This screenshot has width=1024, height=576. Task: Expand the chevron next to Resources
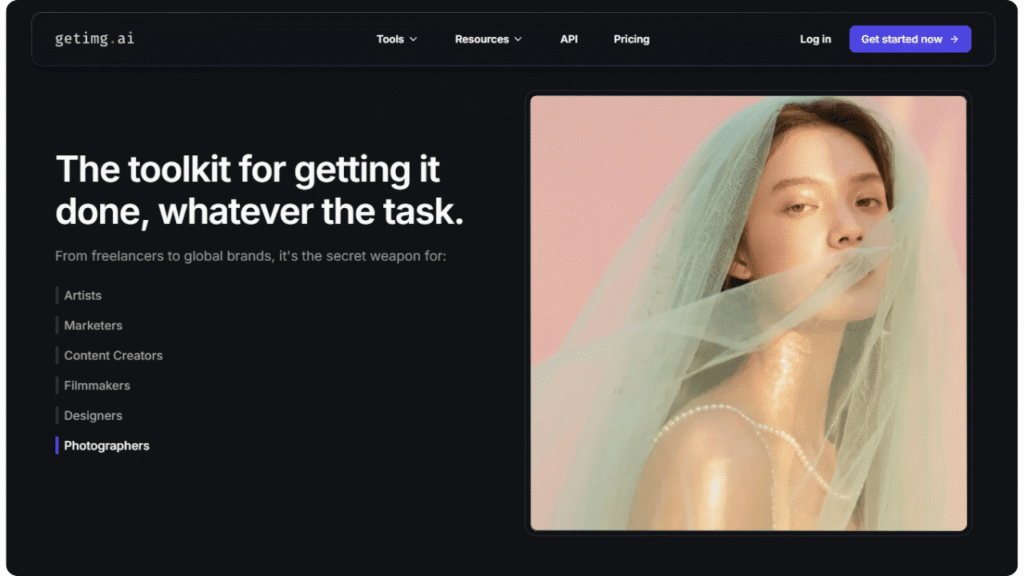pos(518,40)
